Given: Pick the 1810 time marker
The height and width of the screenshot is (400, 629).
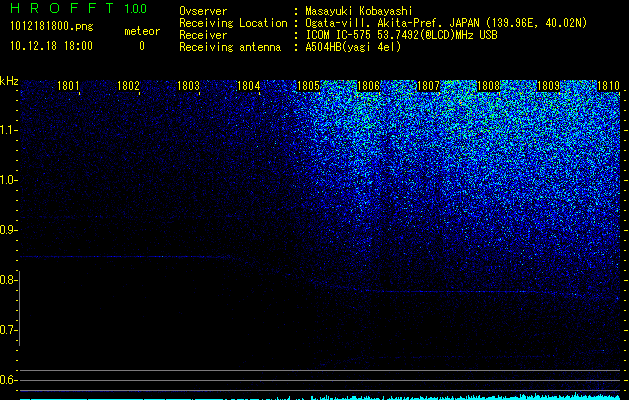Looking at the screenshot, I should pos(607,86).
